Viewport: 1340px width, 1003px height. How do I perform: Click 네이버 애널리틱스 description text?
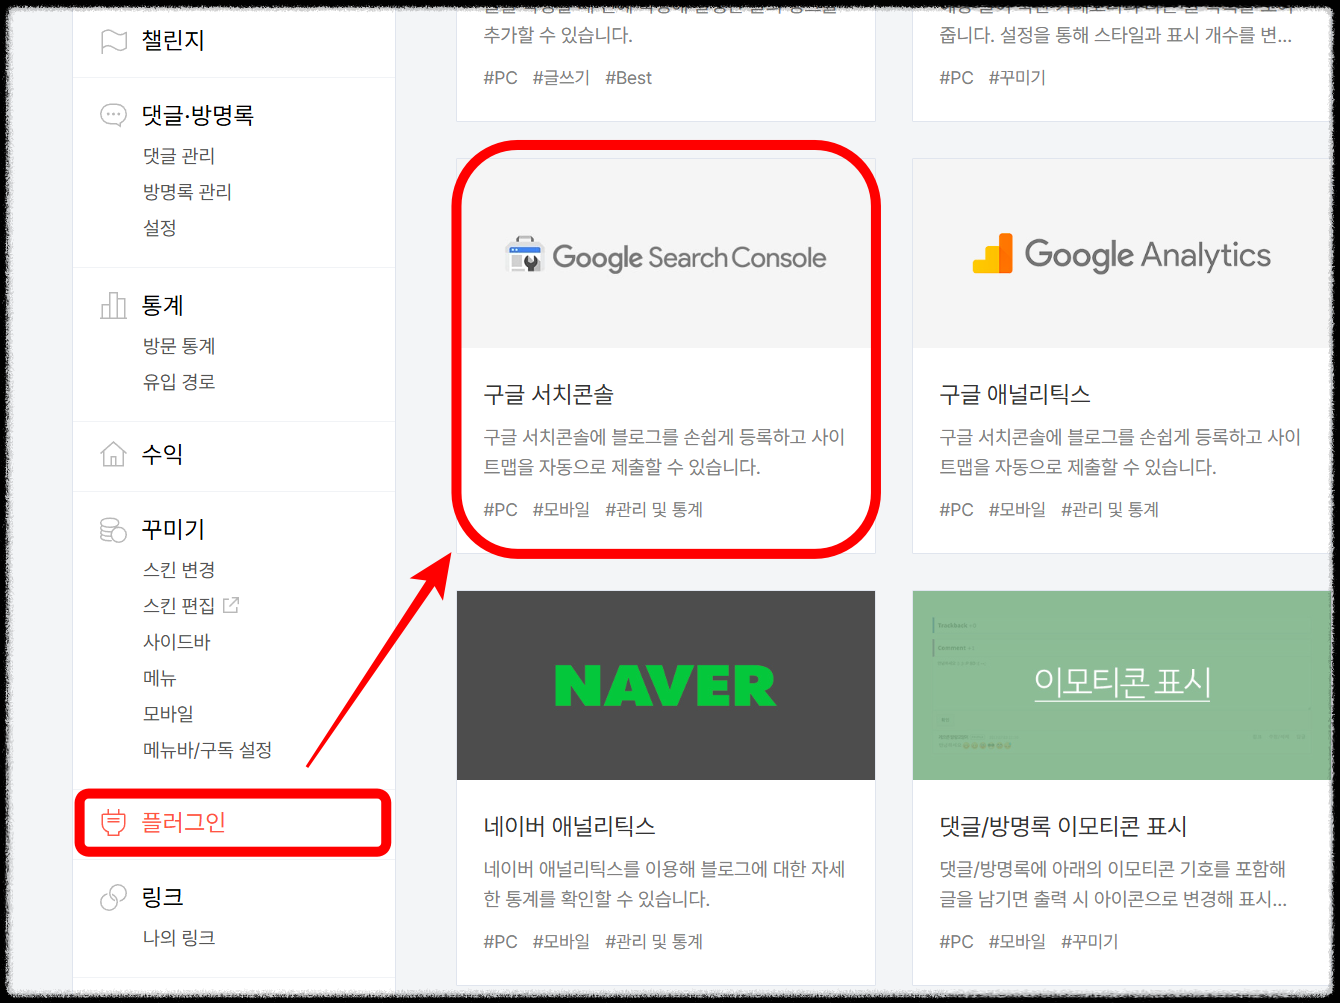tap(665, 884)
